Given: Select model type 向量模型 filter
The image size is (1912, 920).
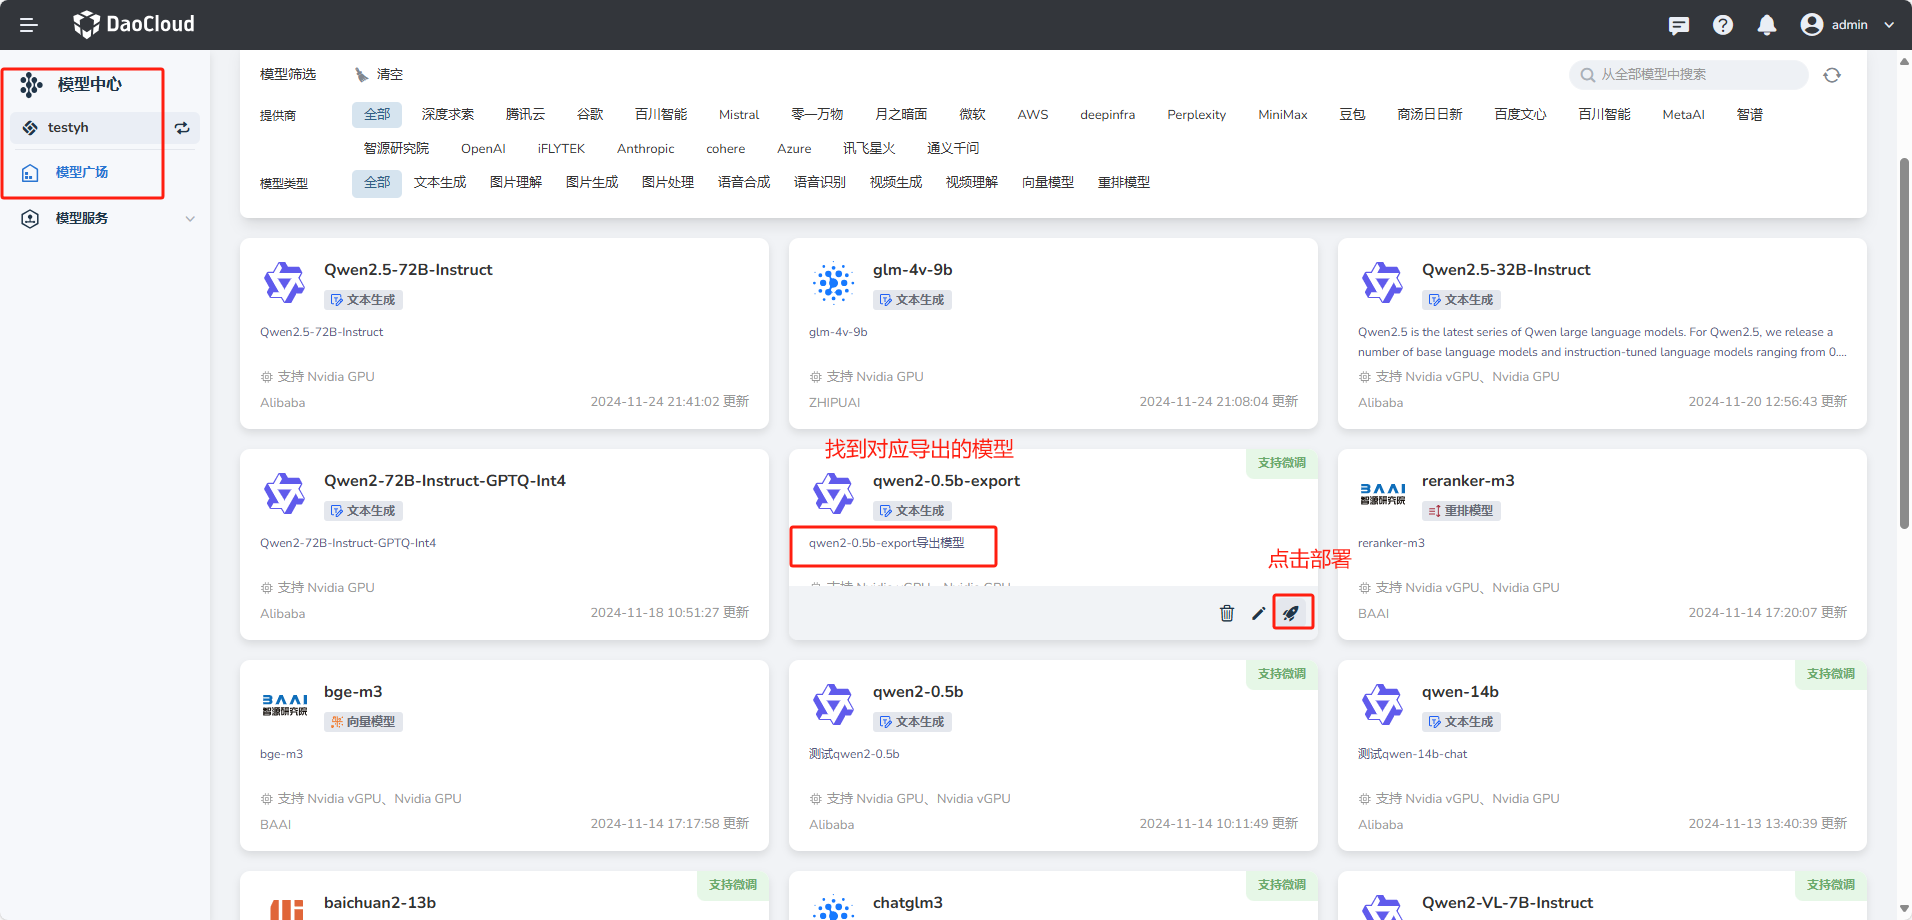Looking at the screenshot, I should [x=1048, y=183].
